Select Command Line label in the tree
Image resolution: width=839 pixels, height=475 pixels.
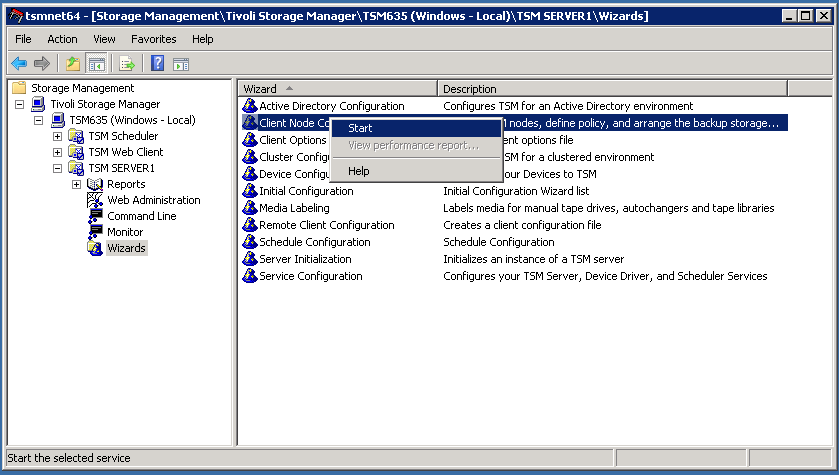142,216
